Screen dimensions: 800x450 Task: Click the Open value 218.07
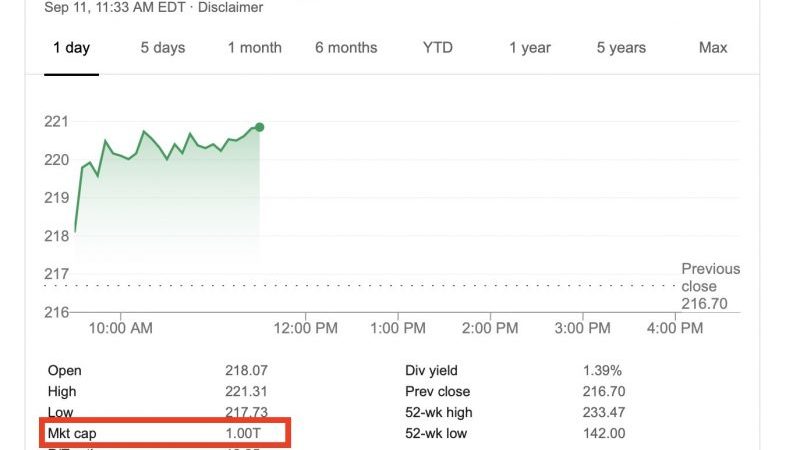coord(246,371)
